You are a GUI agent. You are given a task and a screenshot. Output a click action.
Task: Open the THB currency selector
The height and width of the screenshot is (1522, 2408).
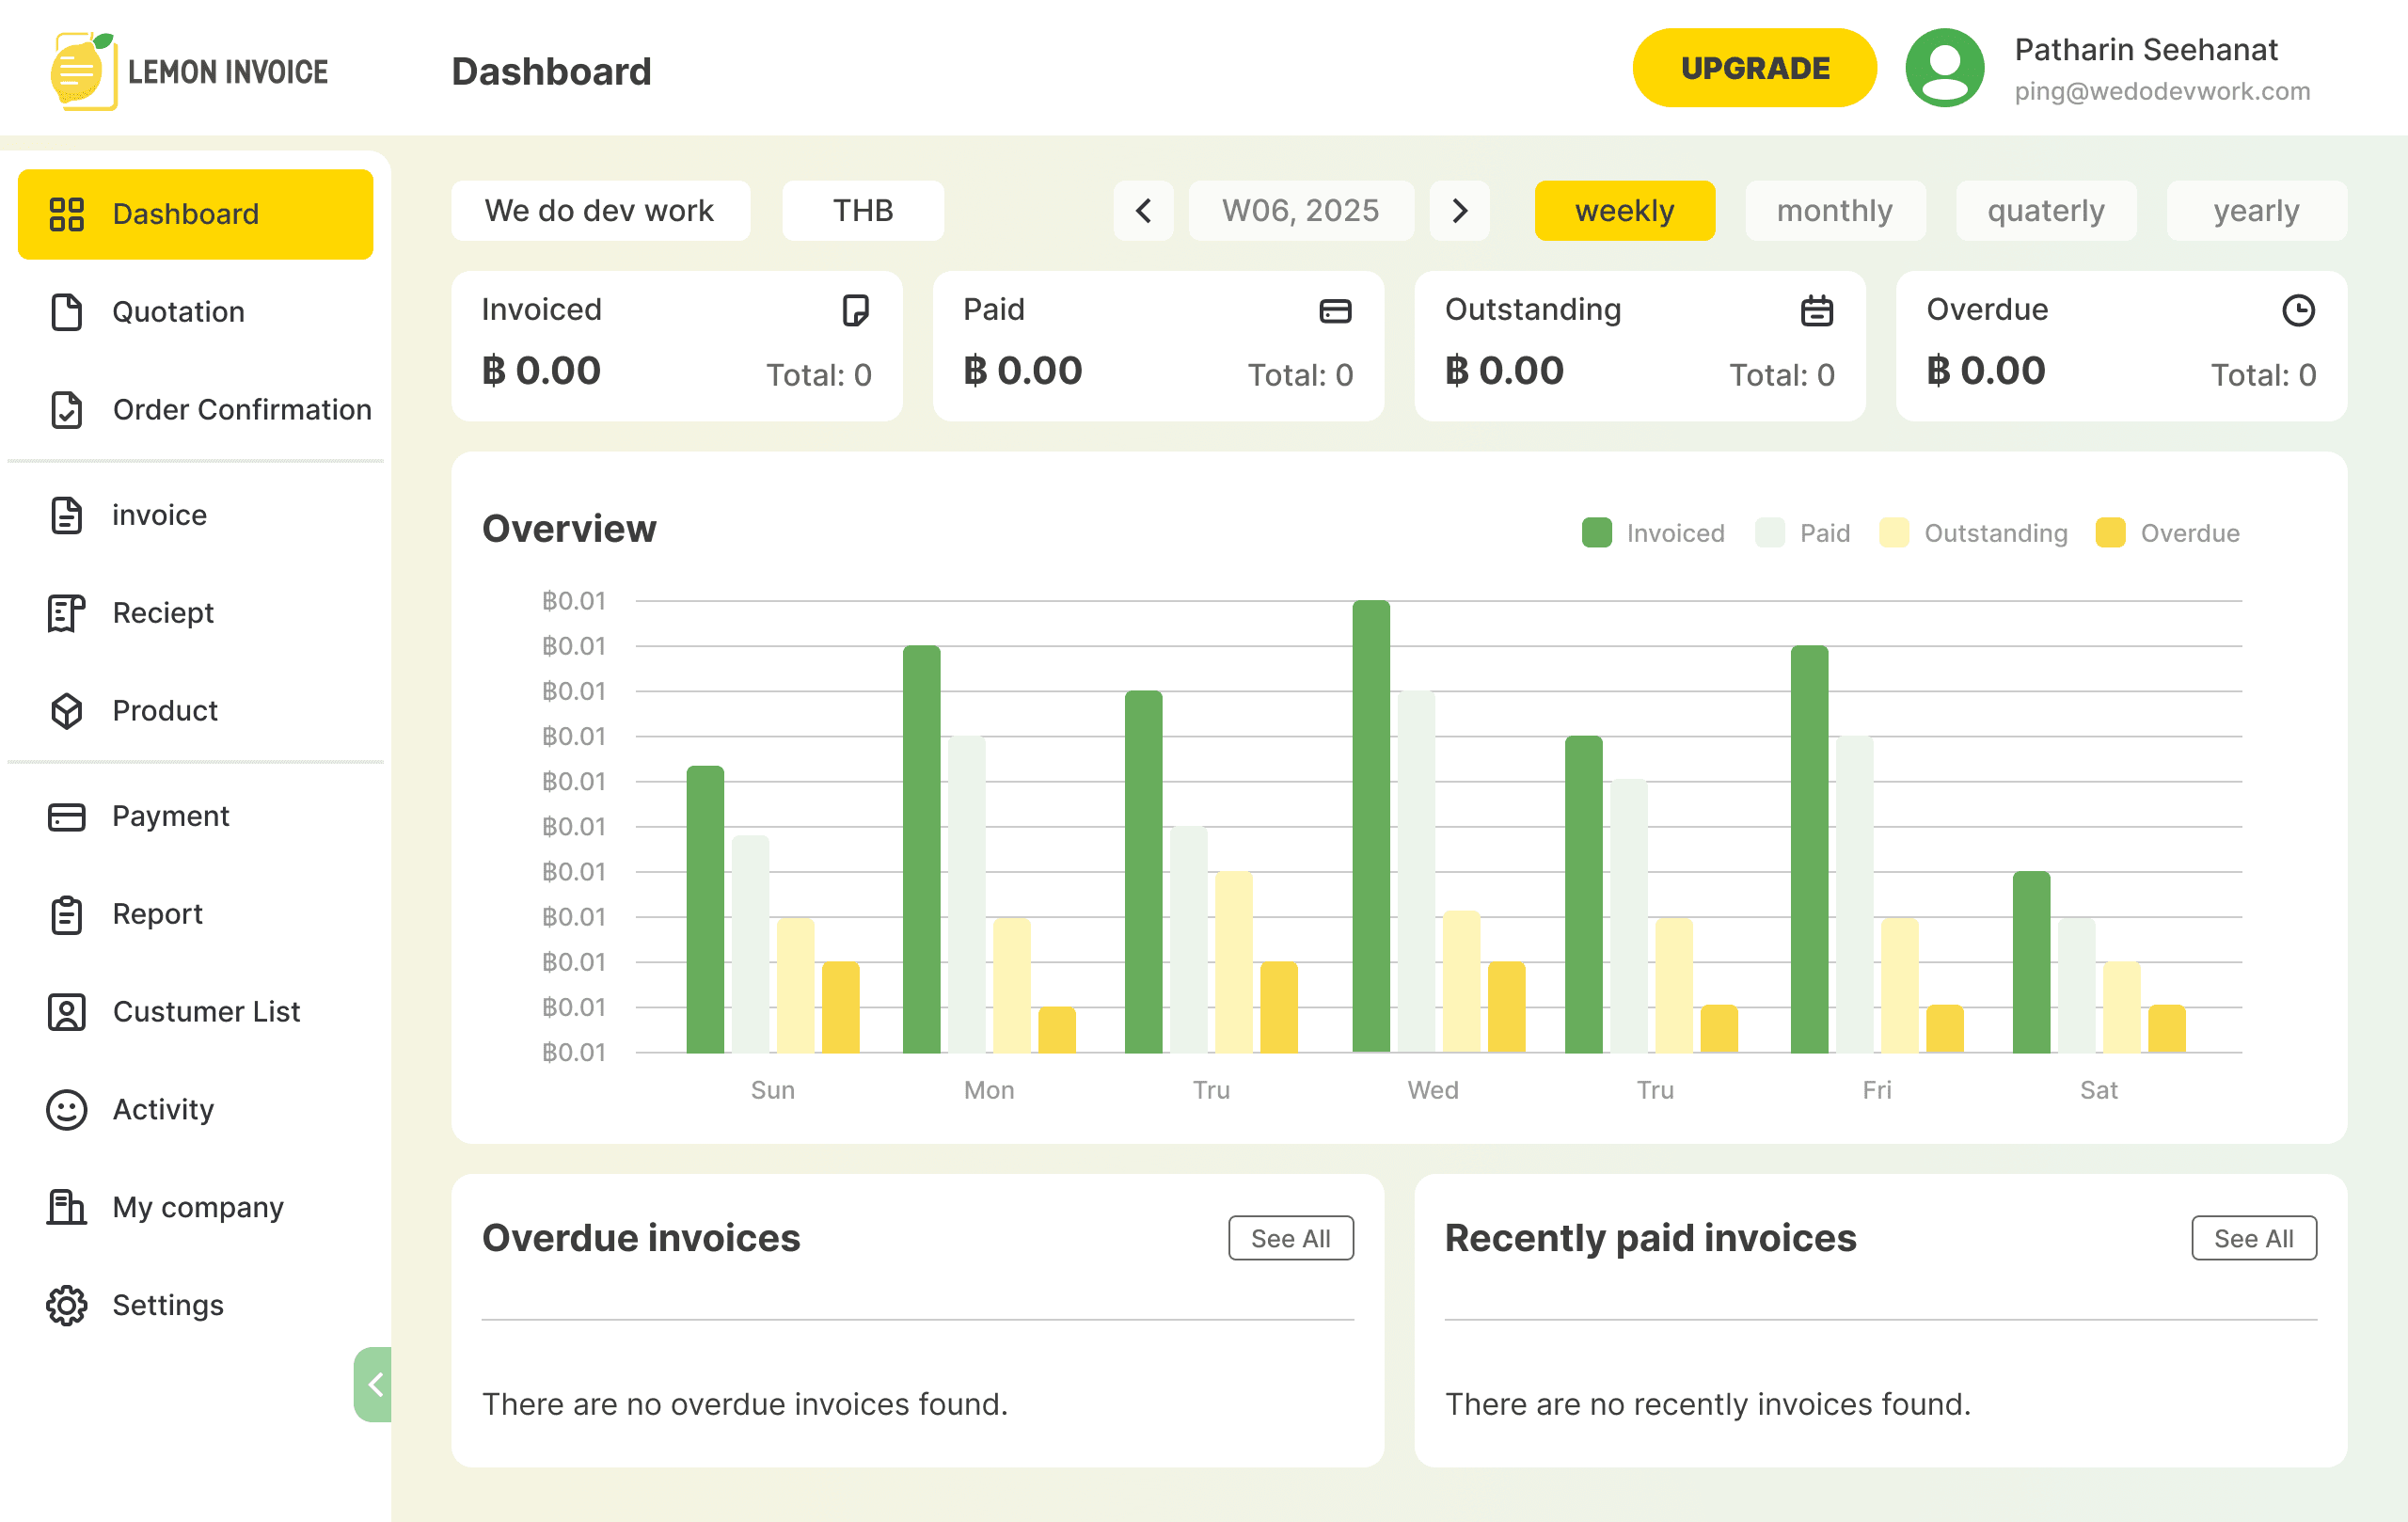(863, 211)
